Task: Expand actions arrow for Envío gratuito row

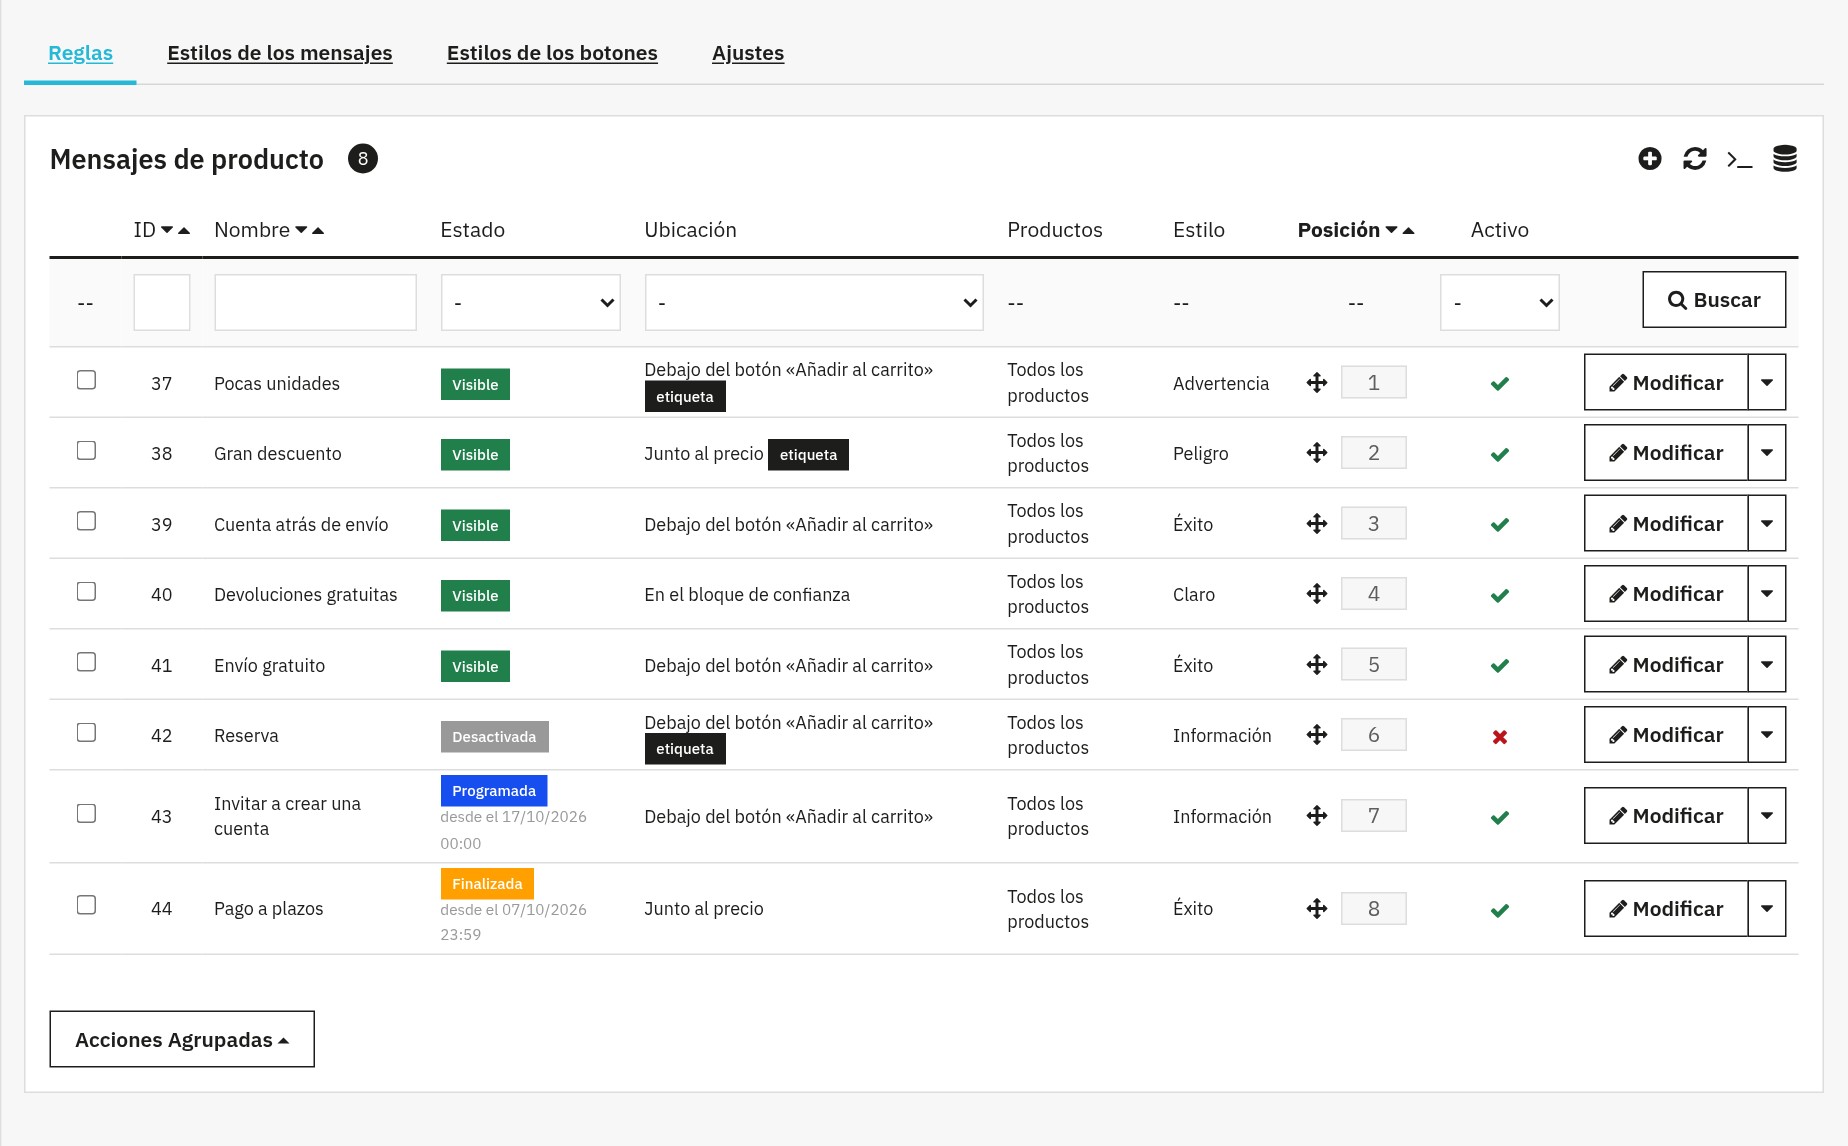Action: [1767, 664]
